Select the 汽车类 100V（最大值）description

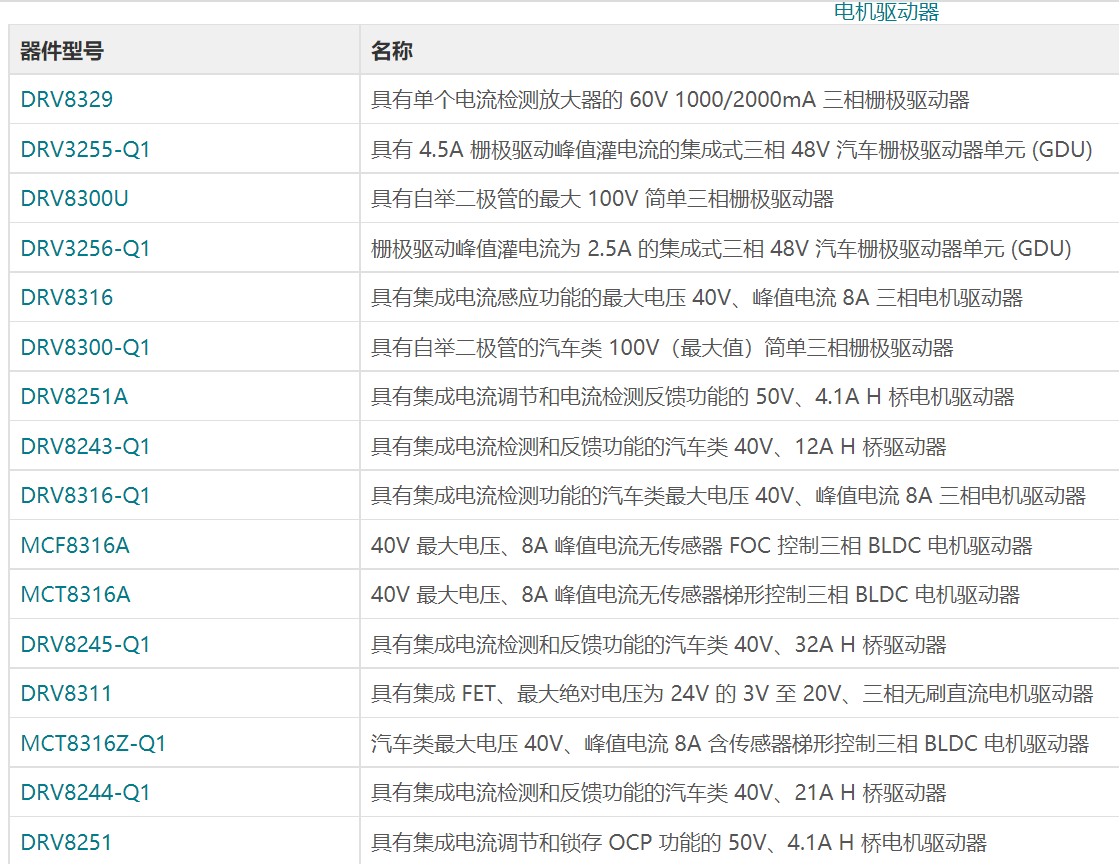coord(662,348)
